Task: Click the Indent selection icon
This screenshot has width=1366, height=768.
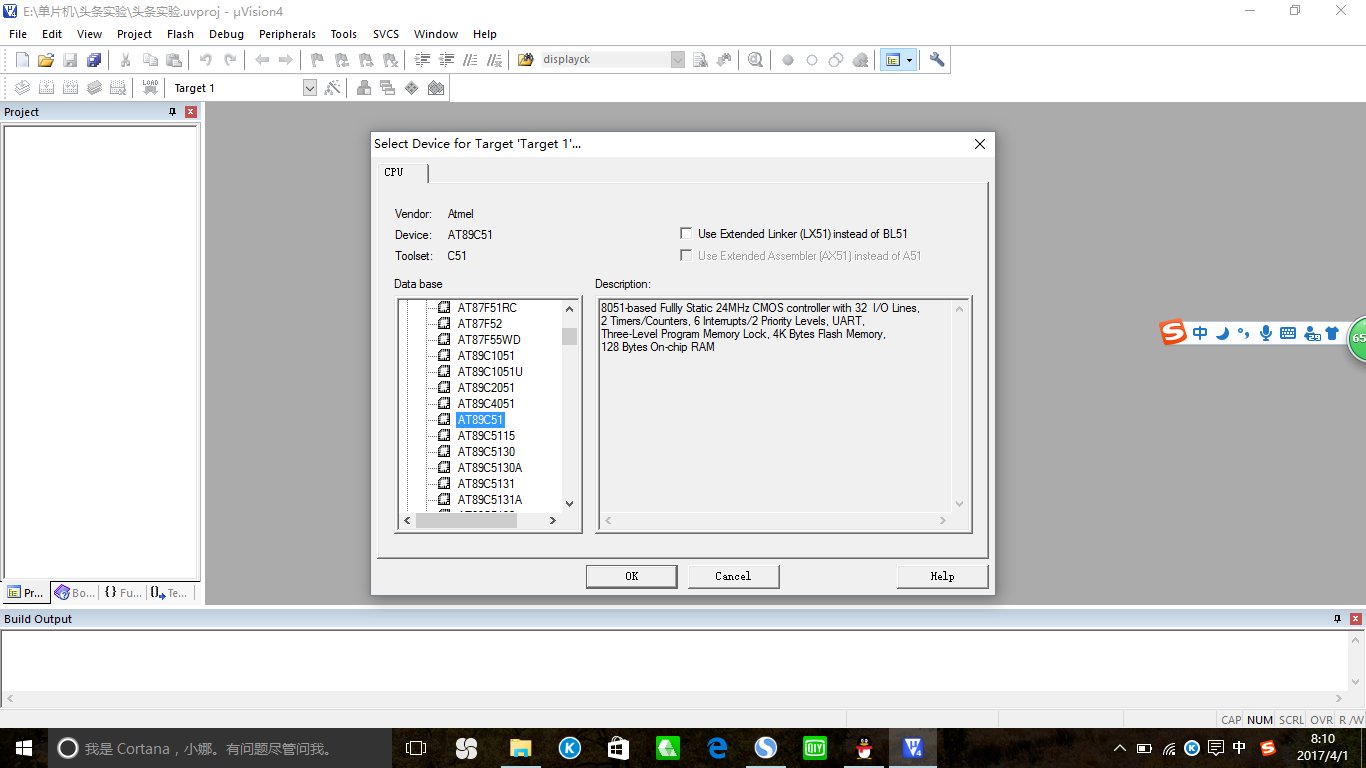Action: coord(422,60)
